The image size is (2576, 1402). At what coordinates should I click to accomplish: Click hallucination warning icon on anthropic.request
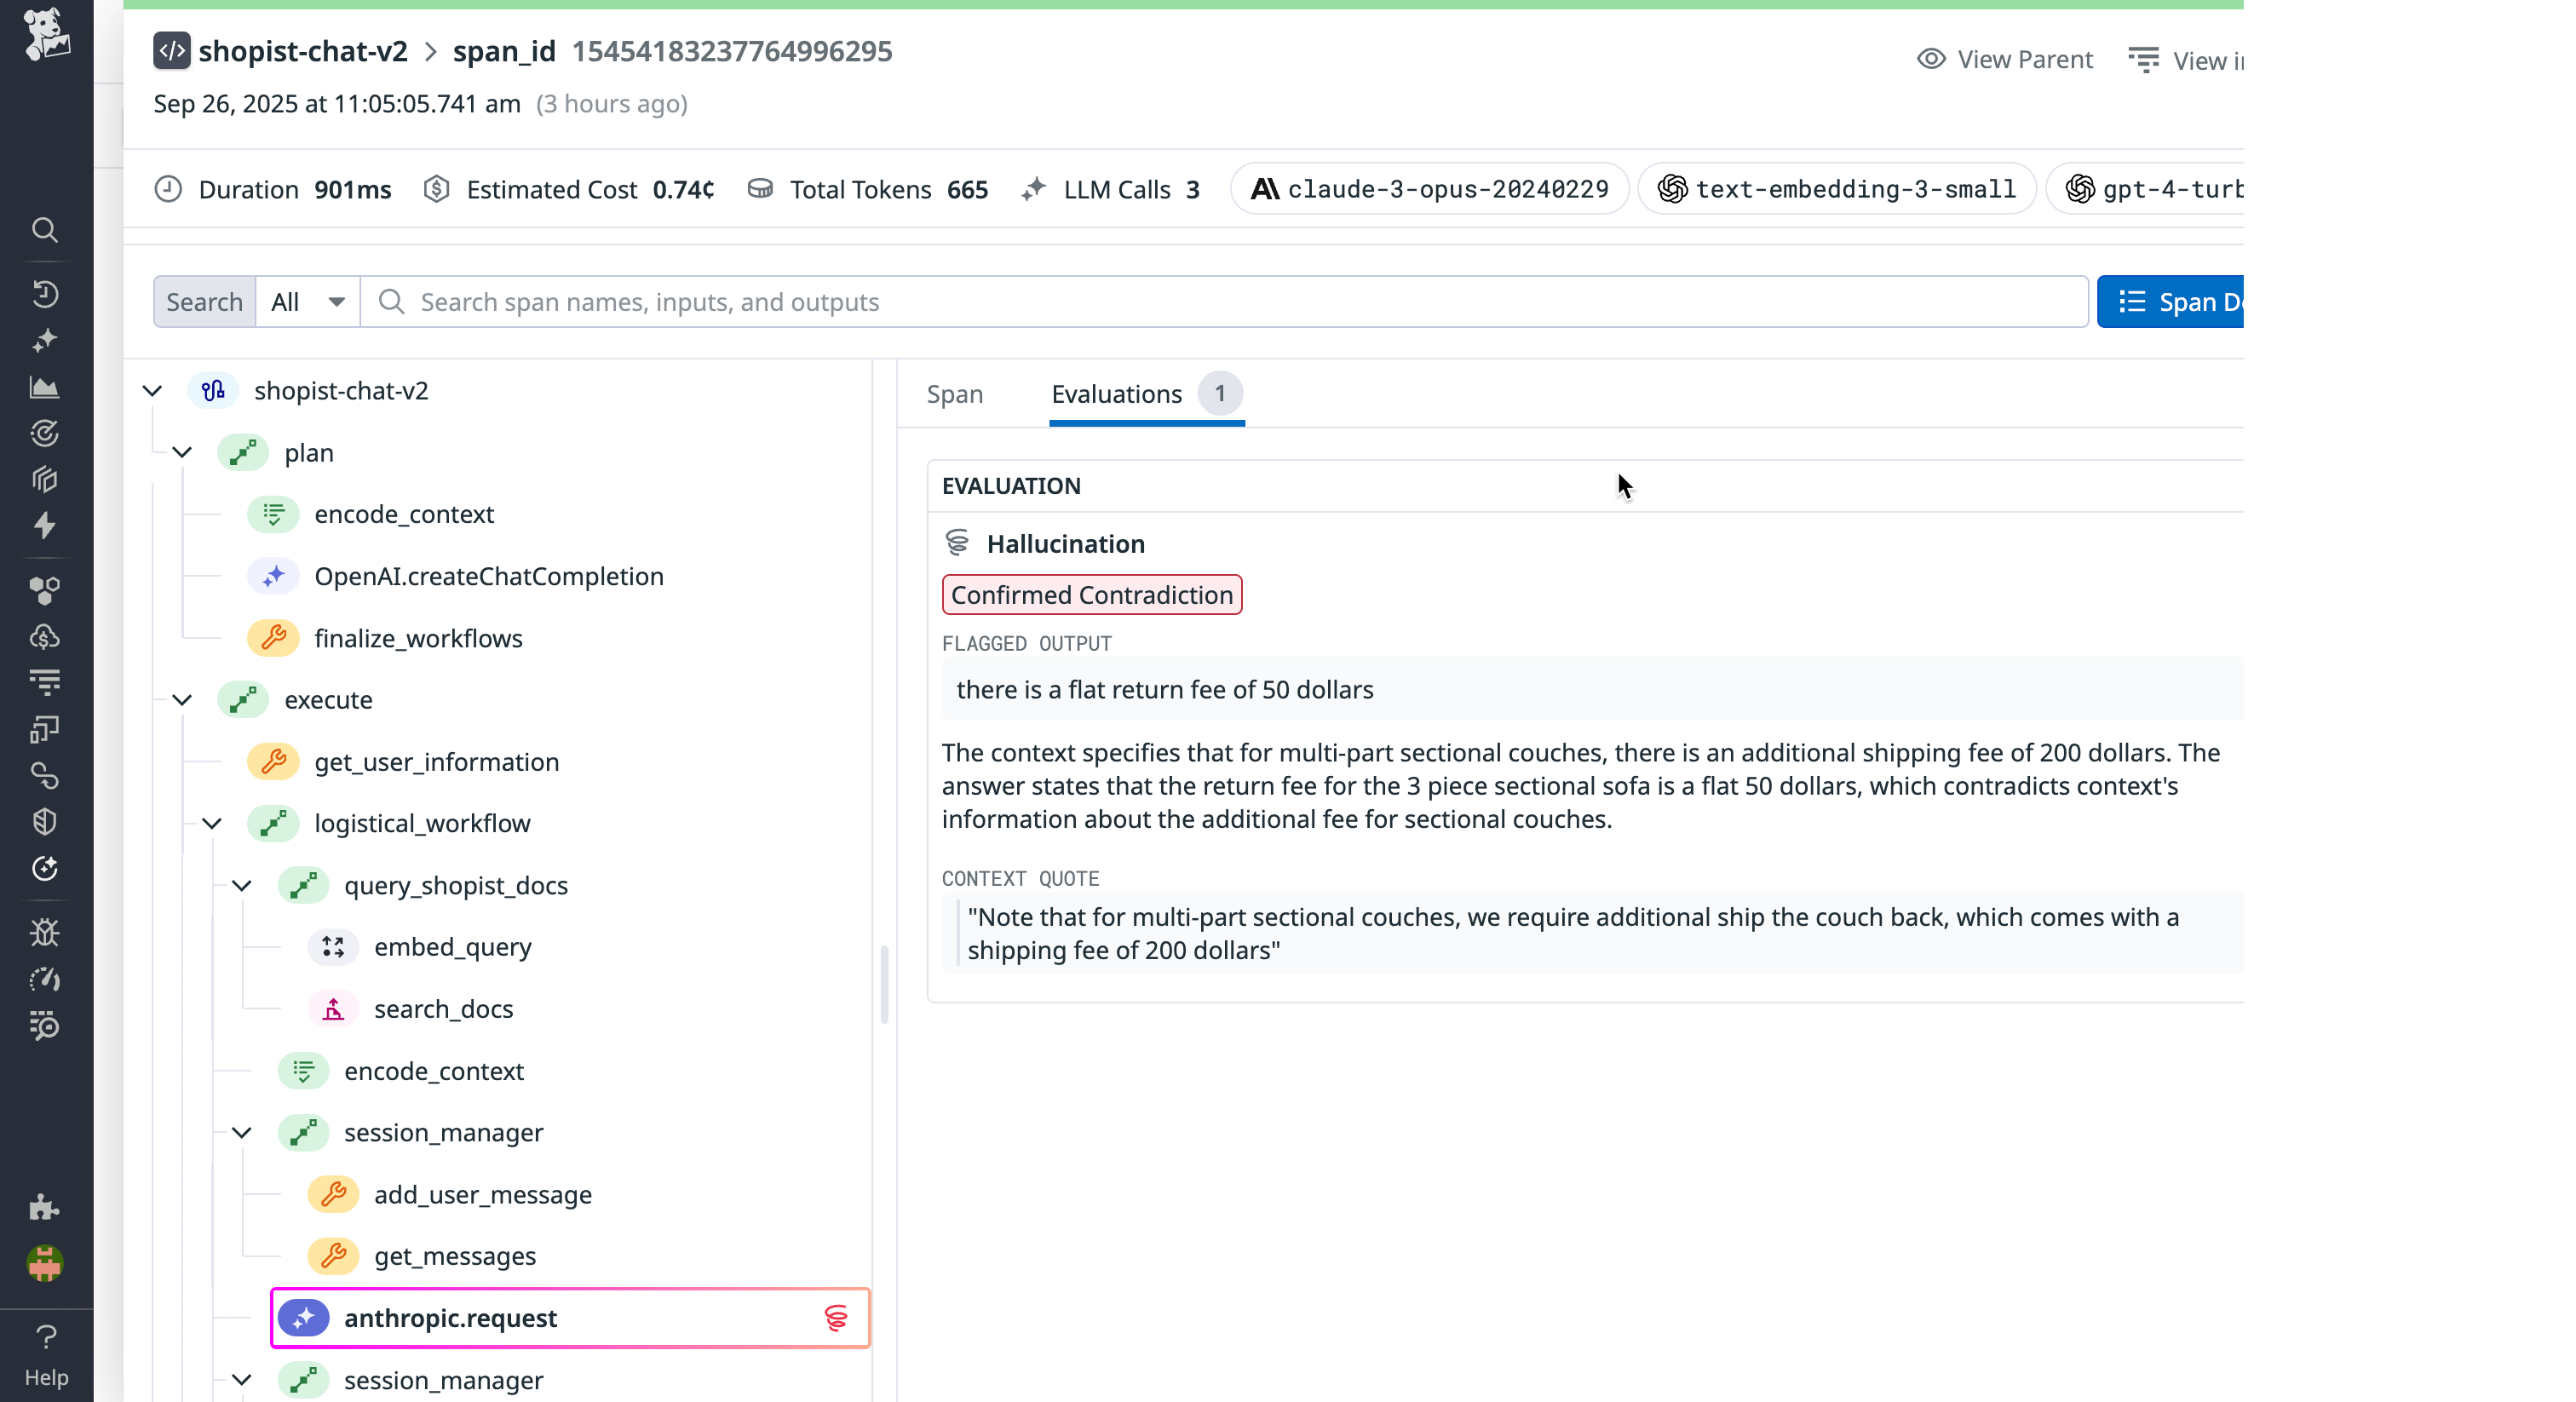836,1318
